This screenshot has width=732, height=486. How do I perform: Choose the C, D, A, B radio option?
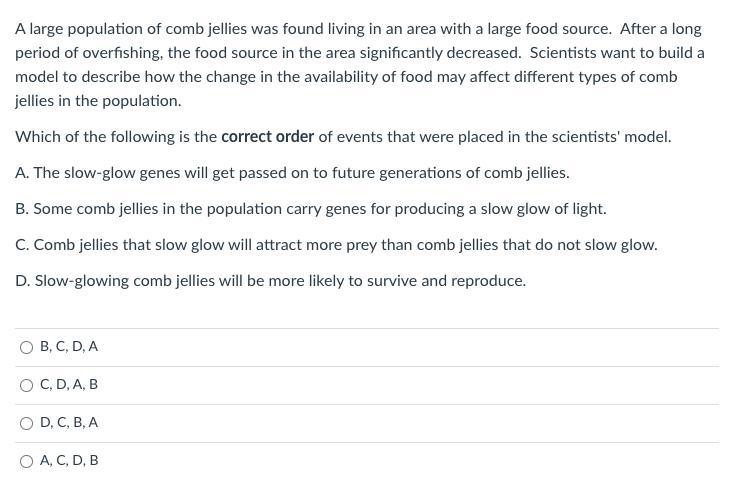tap(26, 385)
